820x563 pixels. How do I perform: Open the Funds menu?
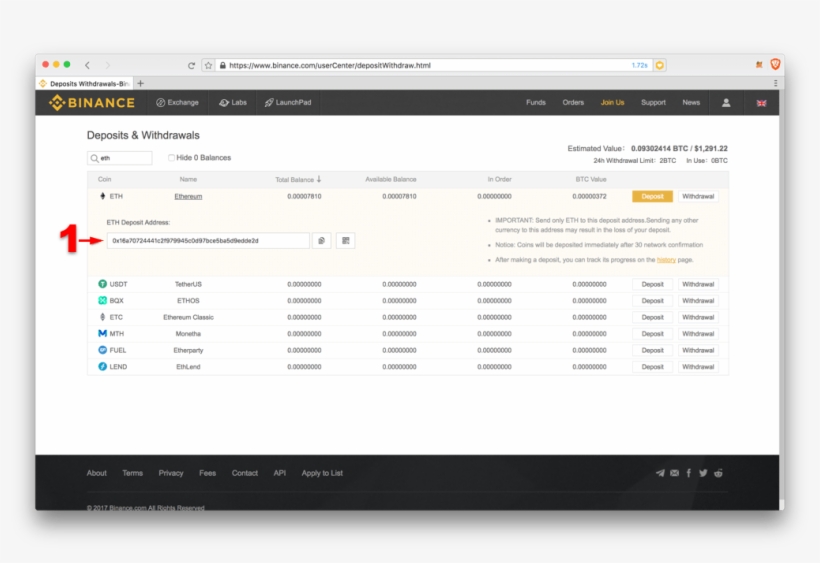coord(536,102)
